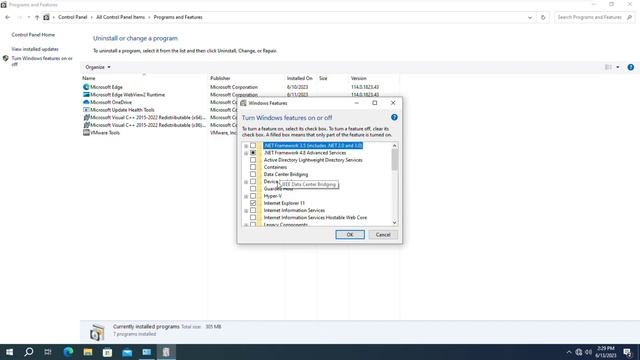Click Control Panel breadcrumb
This screenshot has width=640, height=360.
pos(73,17)
